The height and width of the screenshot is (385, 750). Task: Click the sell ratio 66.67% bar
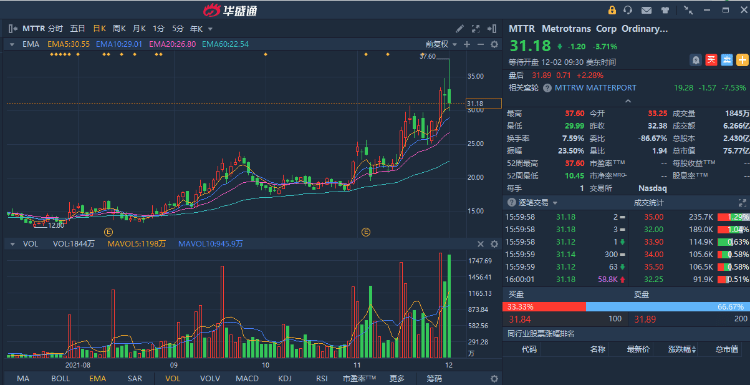pyautogui.click(x=668, y=307)
